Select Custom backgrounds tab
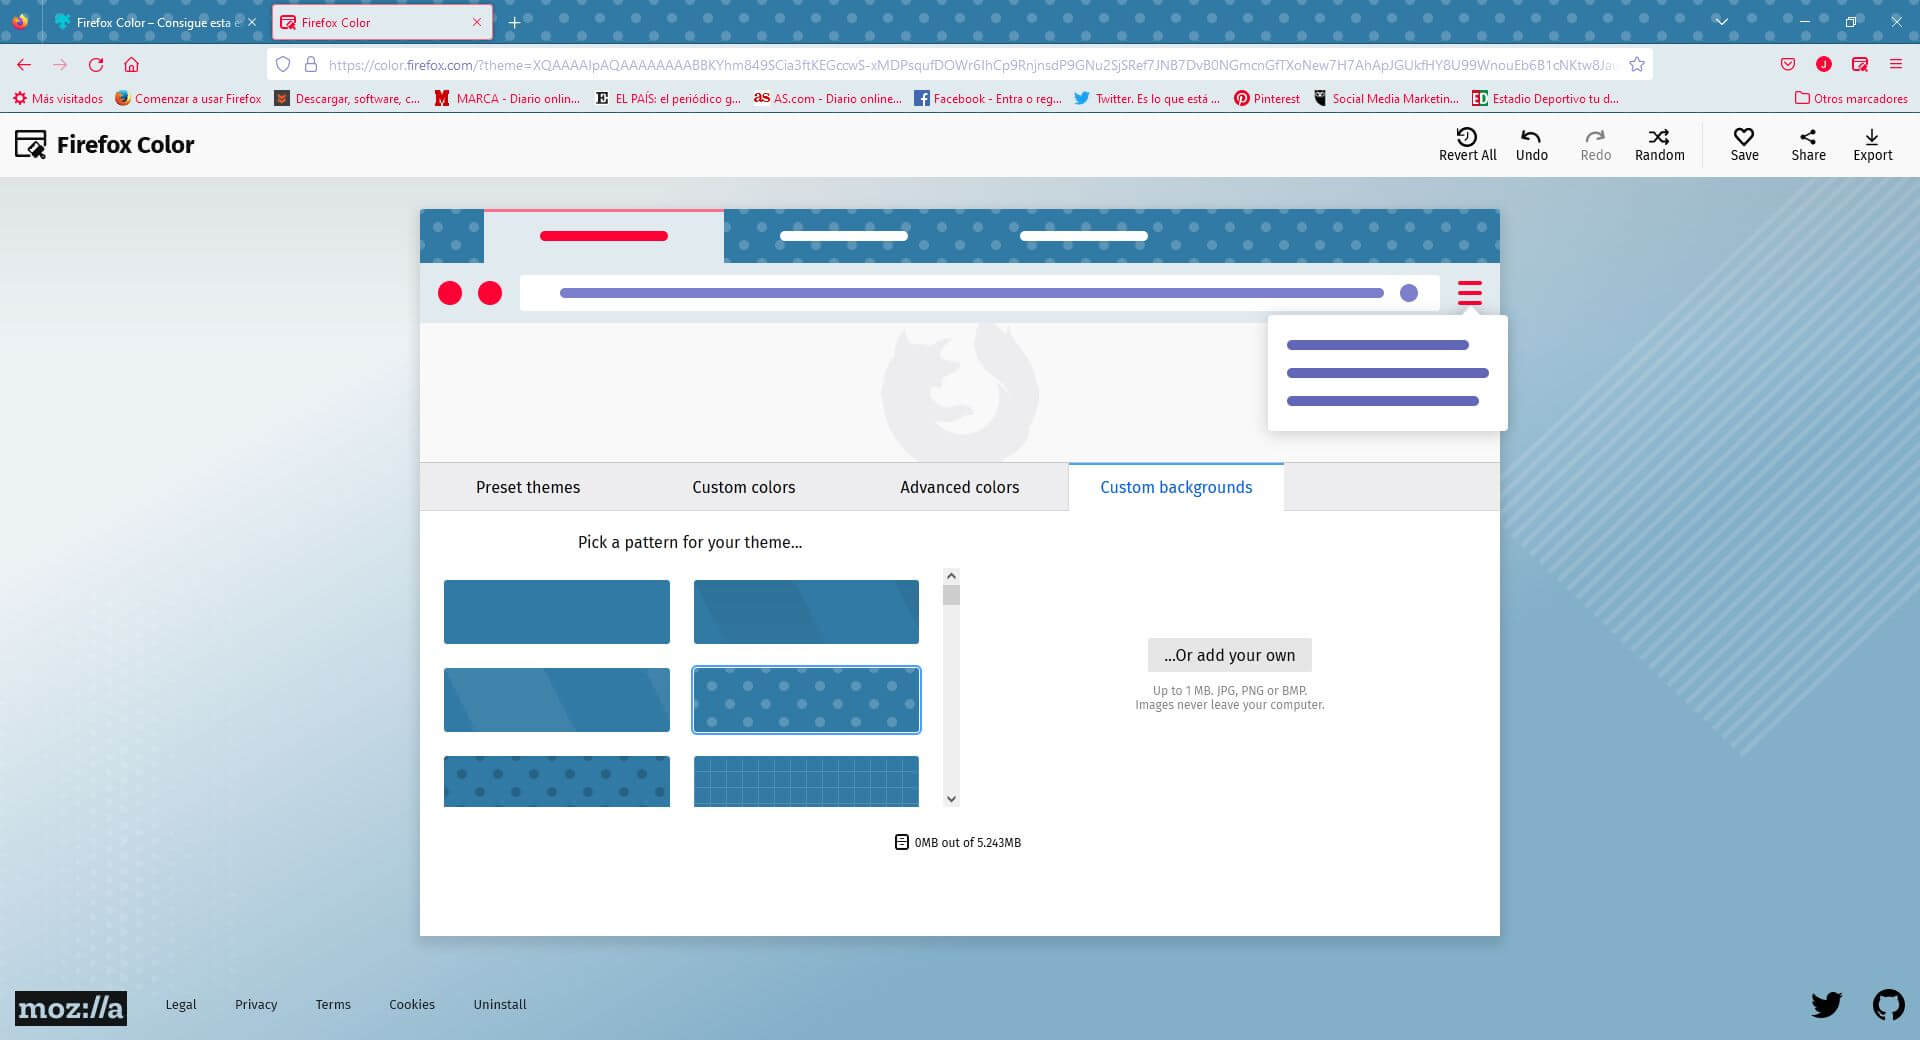Viewport: 1920px width, 1040px height. tap(1176, 487)
